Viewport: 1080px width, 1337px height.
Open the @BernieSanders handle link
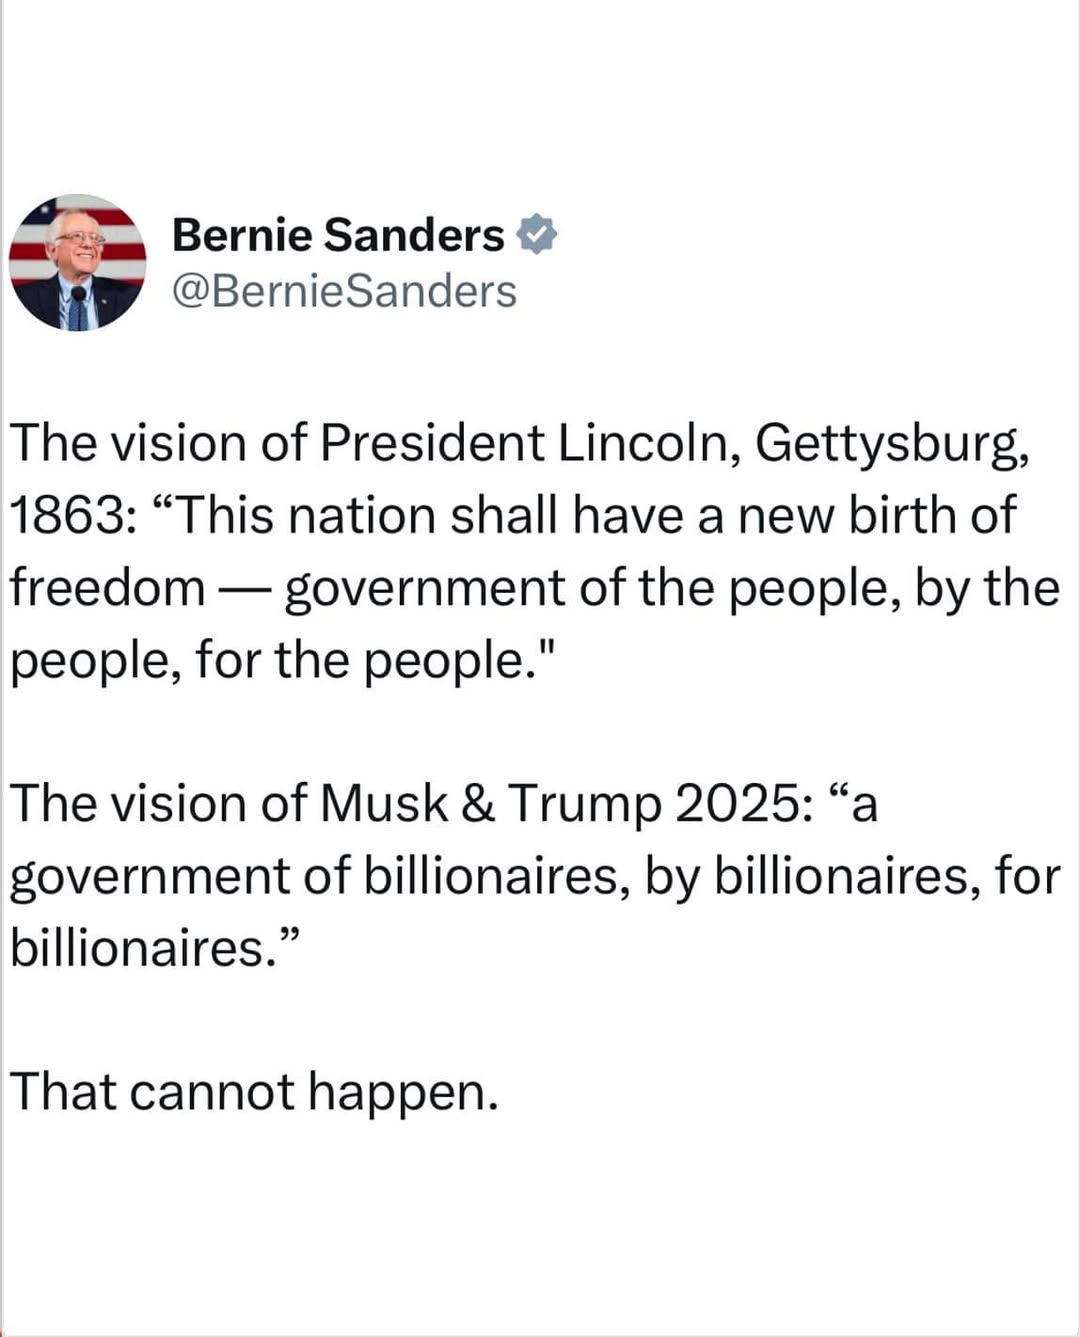344,291
